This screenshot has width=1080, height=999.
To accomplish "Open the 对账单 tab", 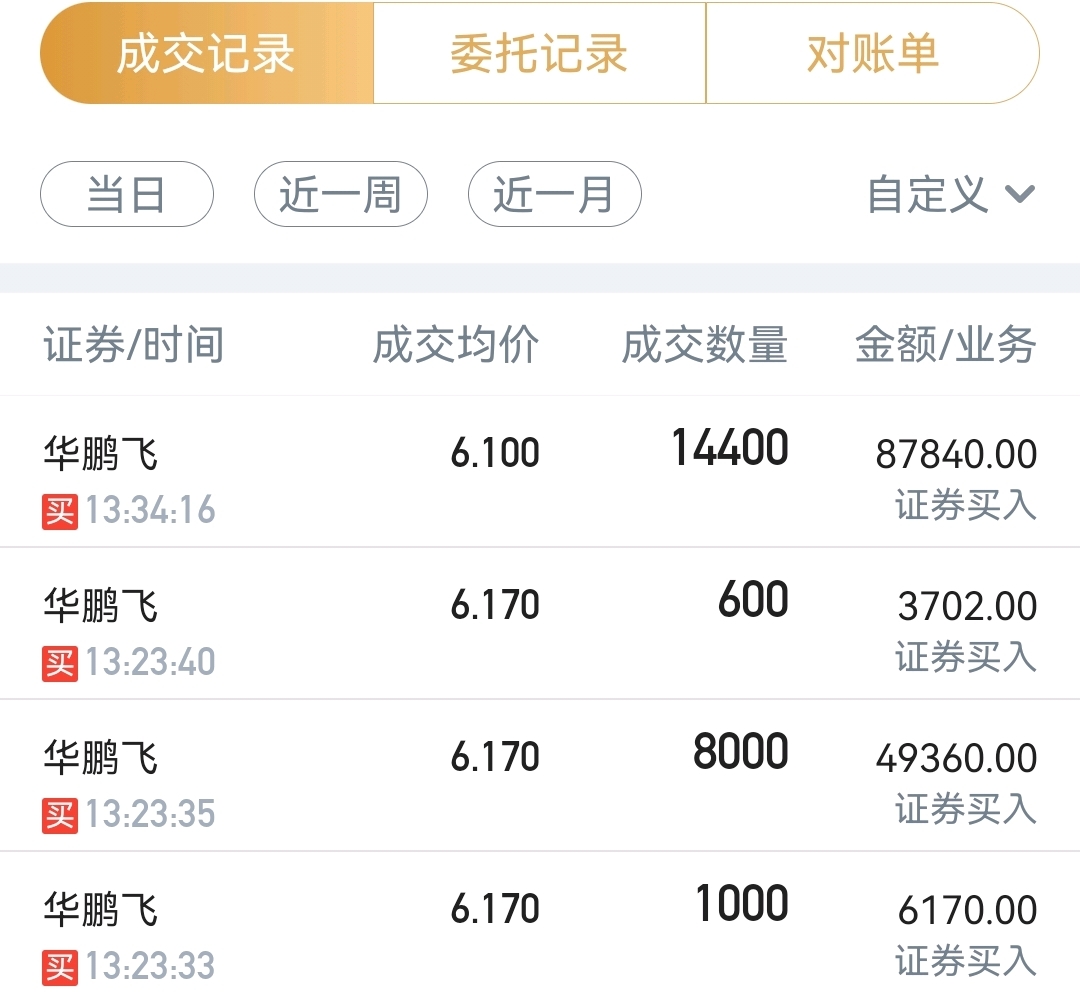I will click(x=873, y=53).
